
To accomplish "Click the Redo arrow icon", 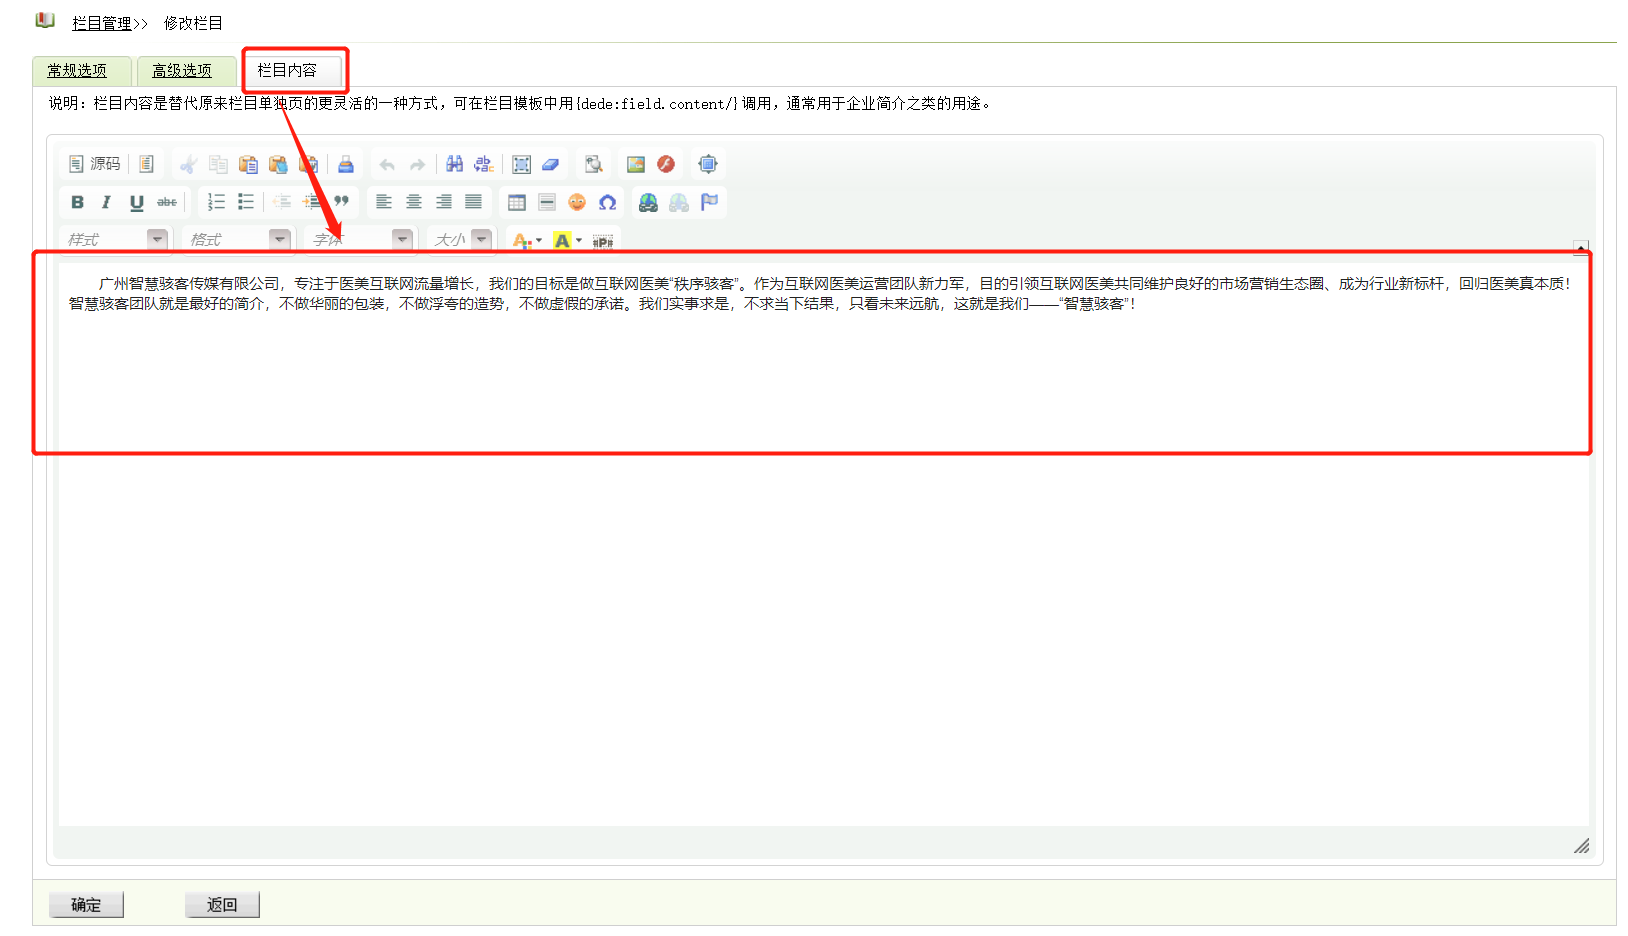I will (417, 164).
